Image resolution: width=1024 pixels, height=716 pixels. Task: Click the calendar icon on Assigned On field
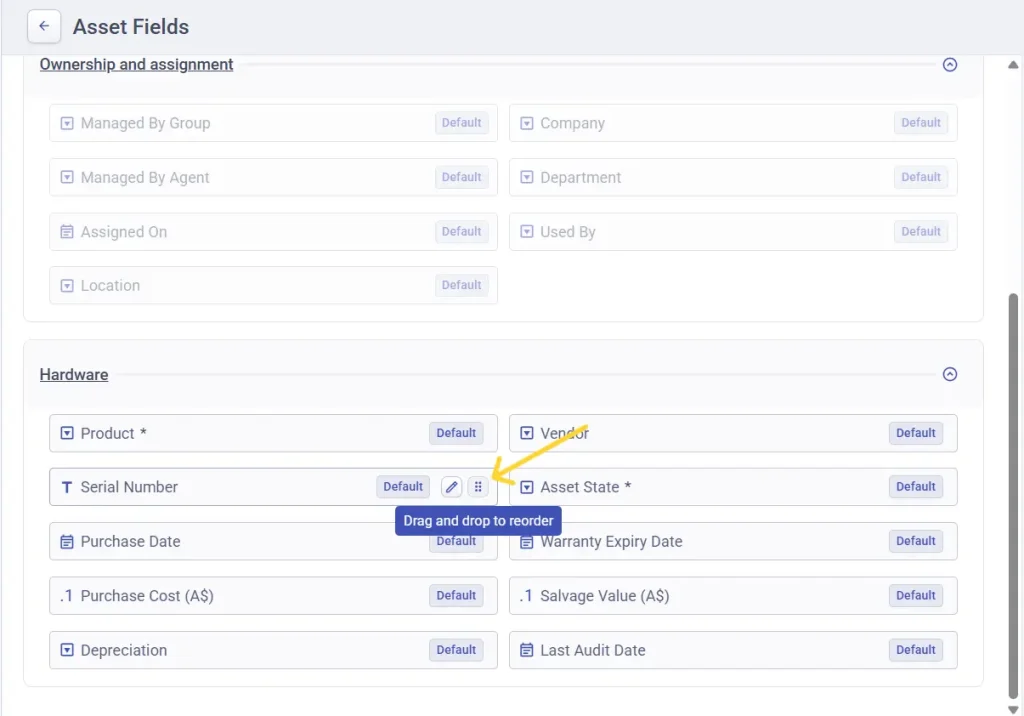pyautogui.click(x=67, y=231)
